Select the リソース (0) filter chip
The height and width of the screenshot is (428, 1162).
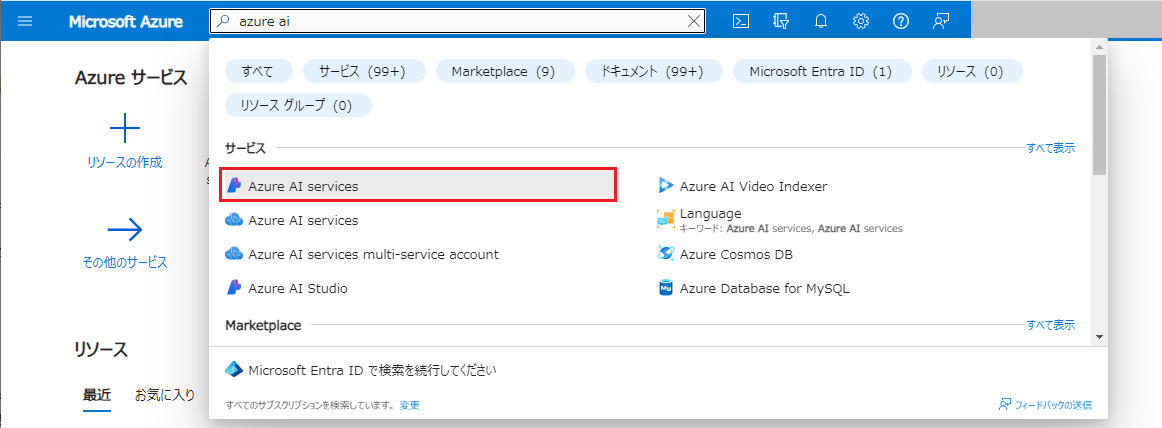(972, 71)
